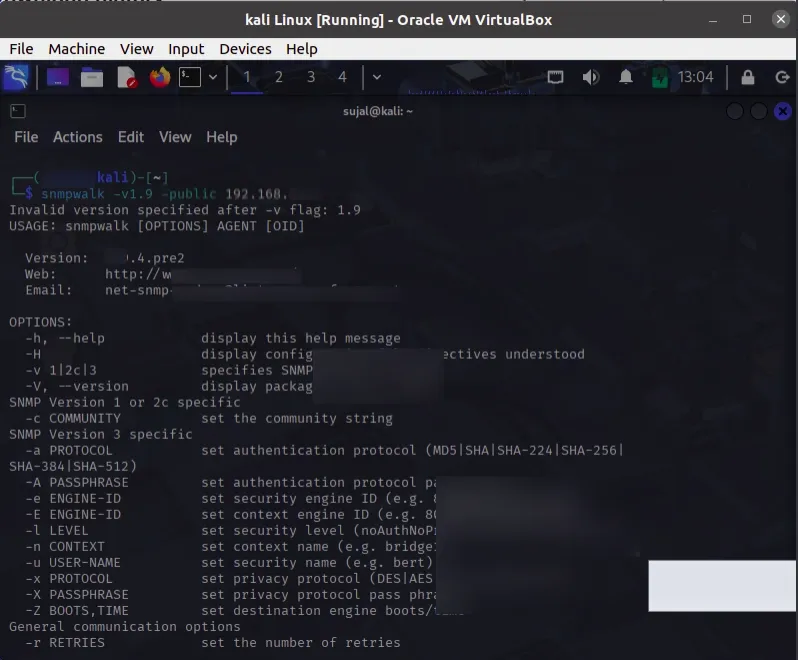Close the VirtualBox window
Screen dimensions: 798x660
(781, 19)
